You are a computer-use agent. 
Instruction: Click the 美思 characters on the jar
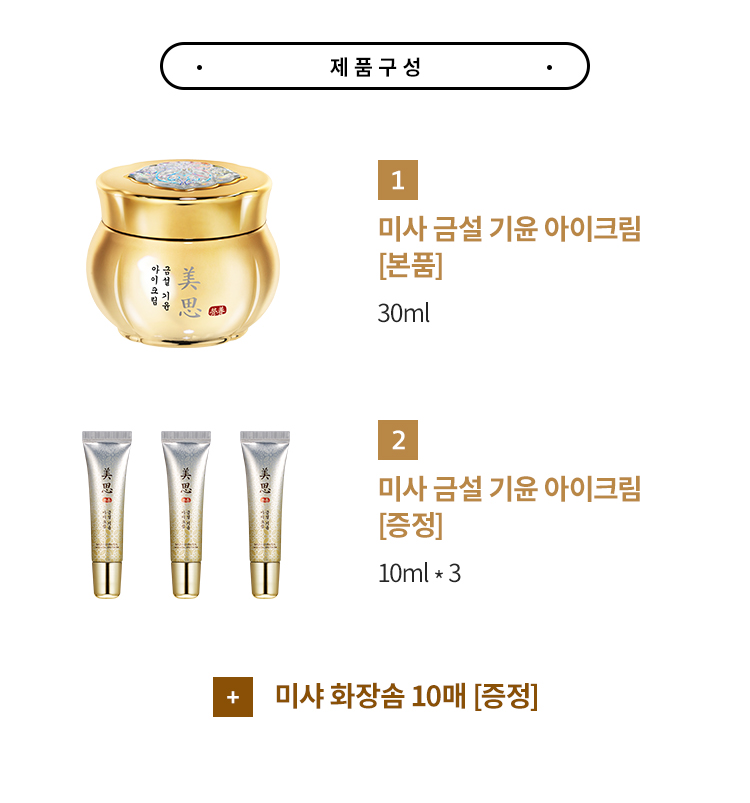pyautogui.click(x=189, y=292)
